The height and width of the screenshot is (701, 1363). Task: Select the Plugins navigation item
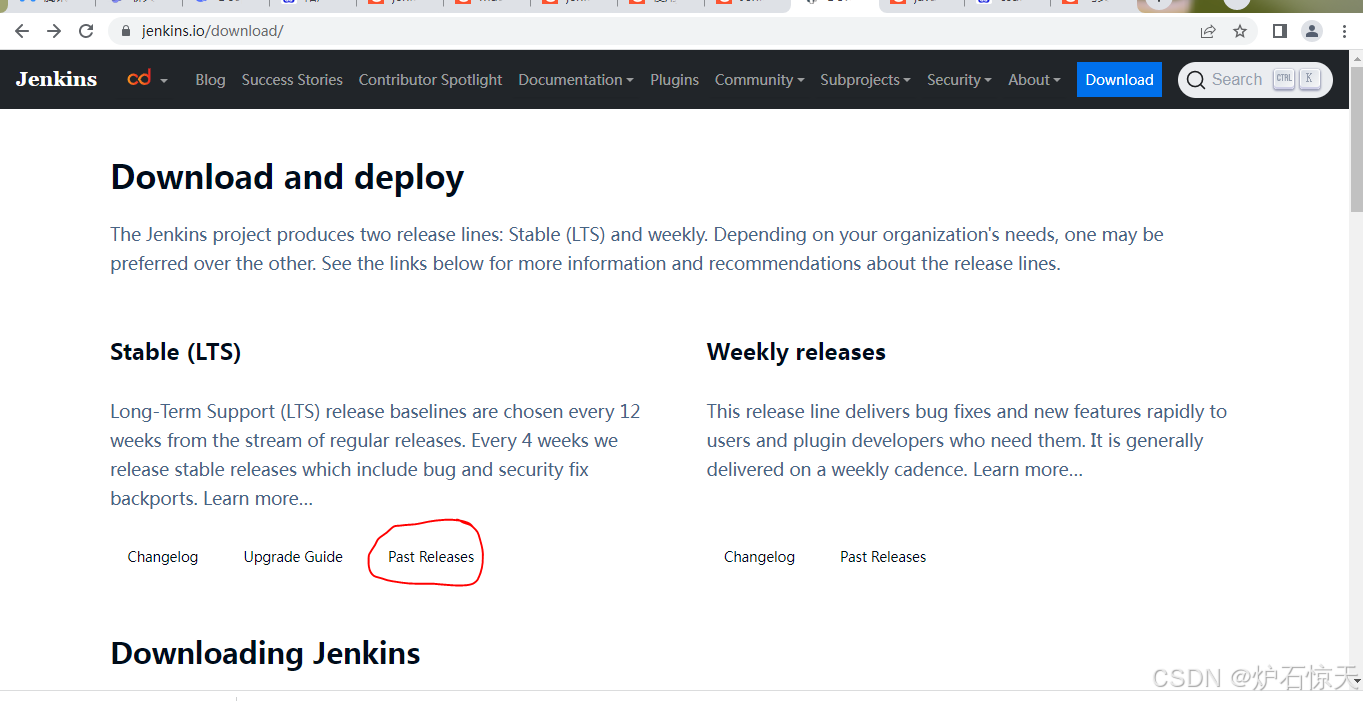point(674,79)
